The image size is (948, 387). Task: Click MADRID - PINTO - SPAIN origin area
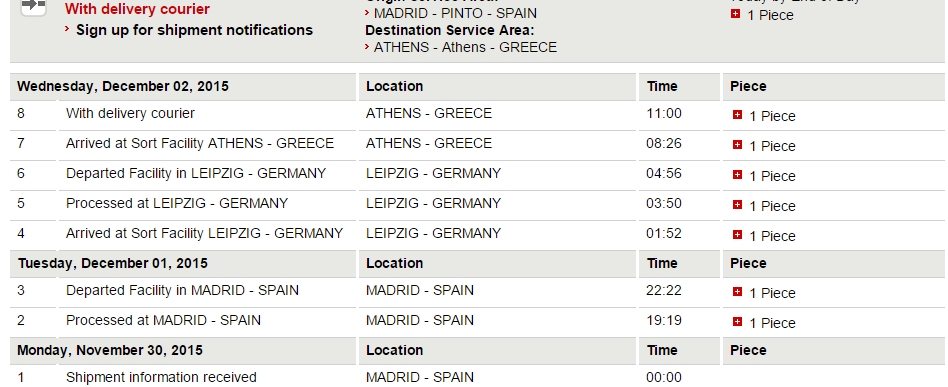(455, 13)
